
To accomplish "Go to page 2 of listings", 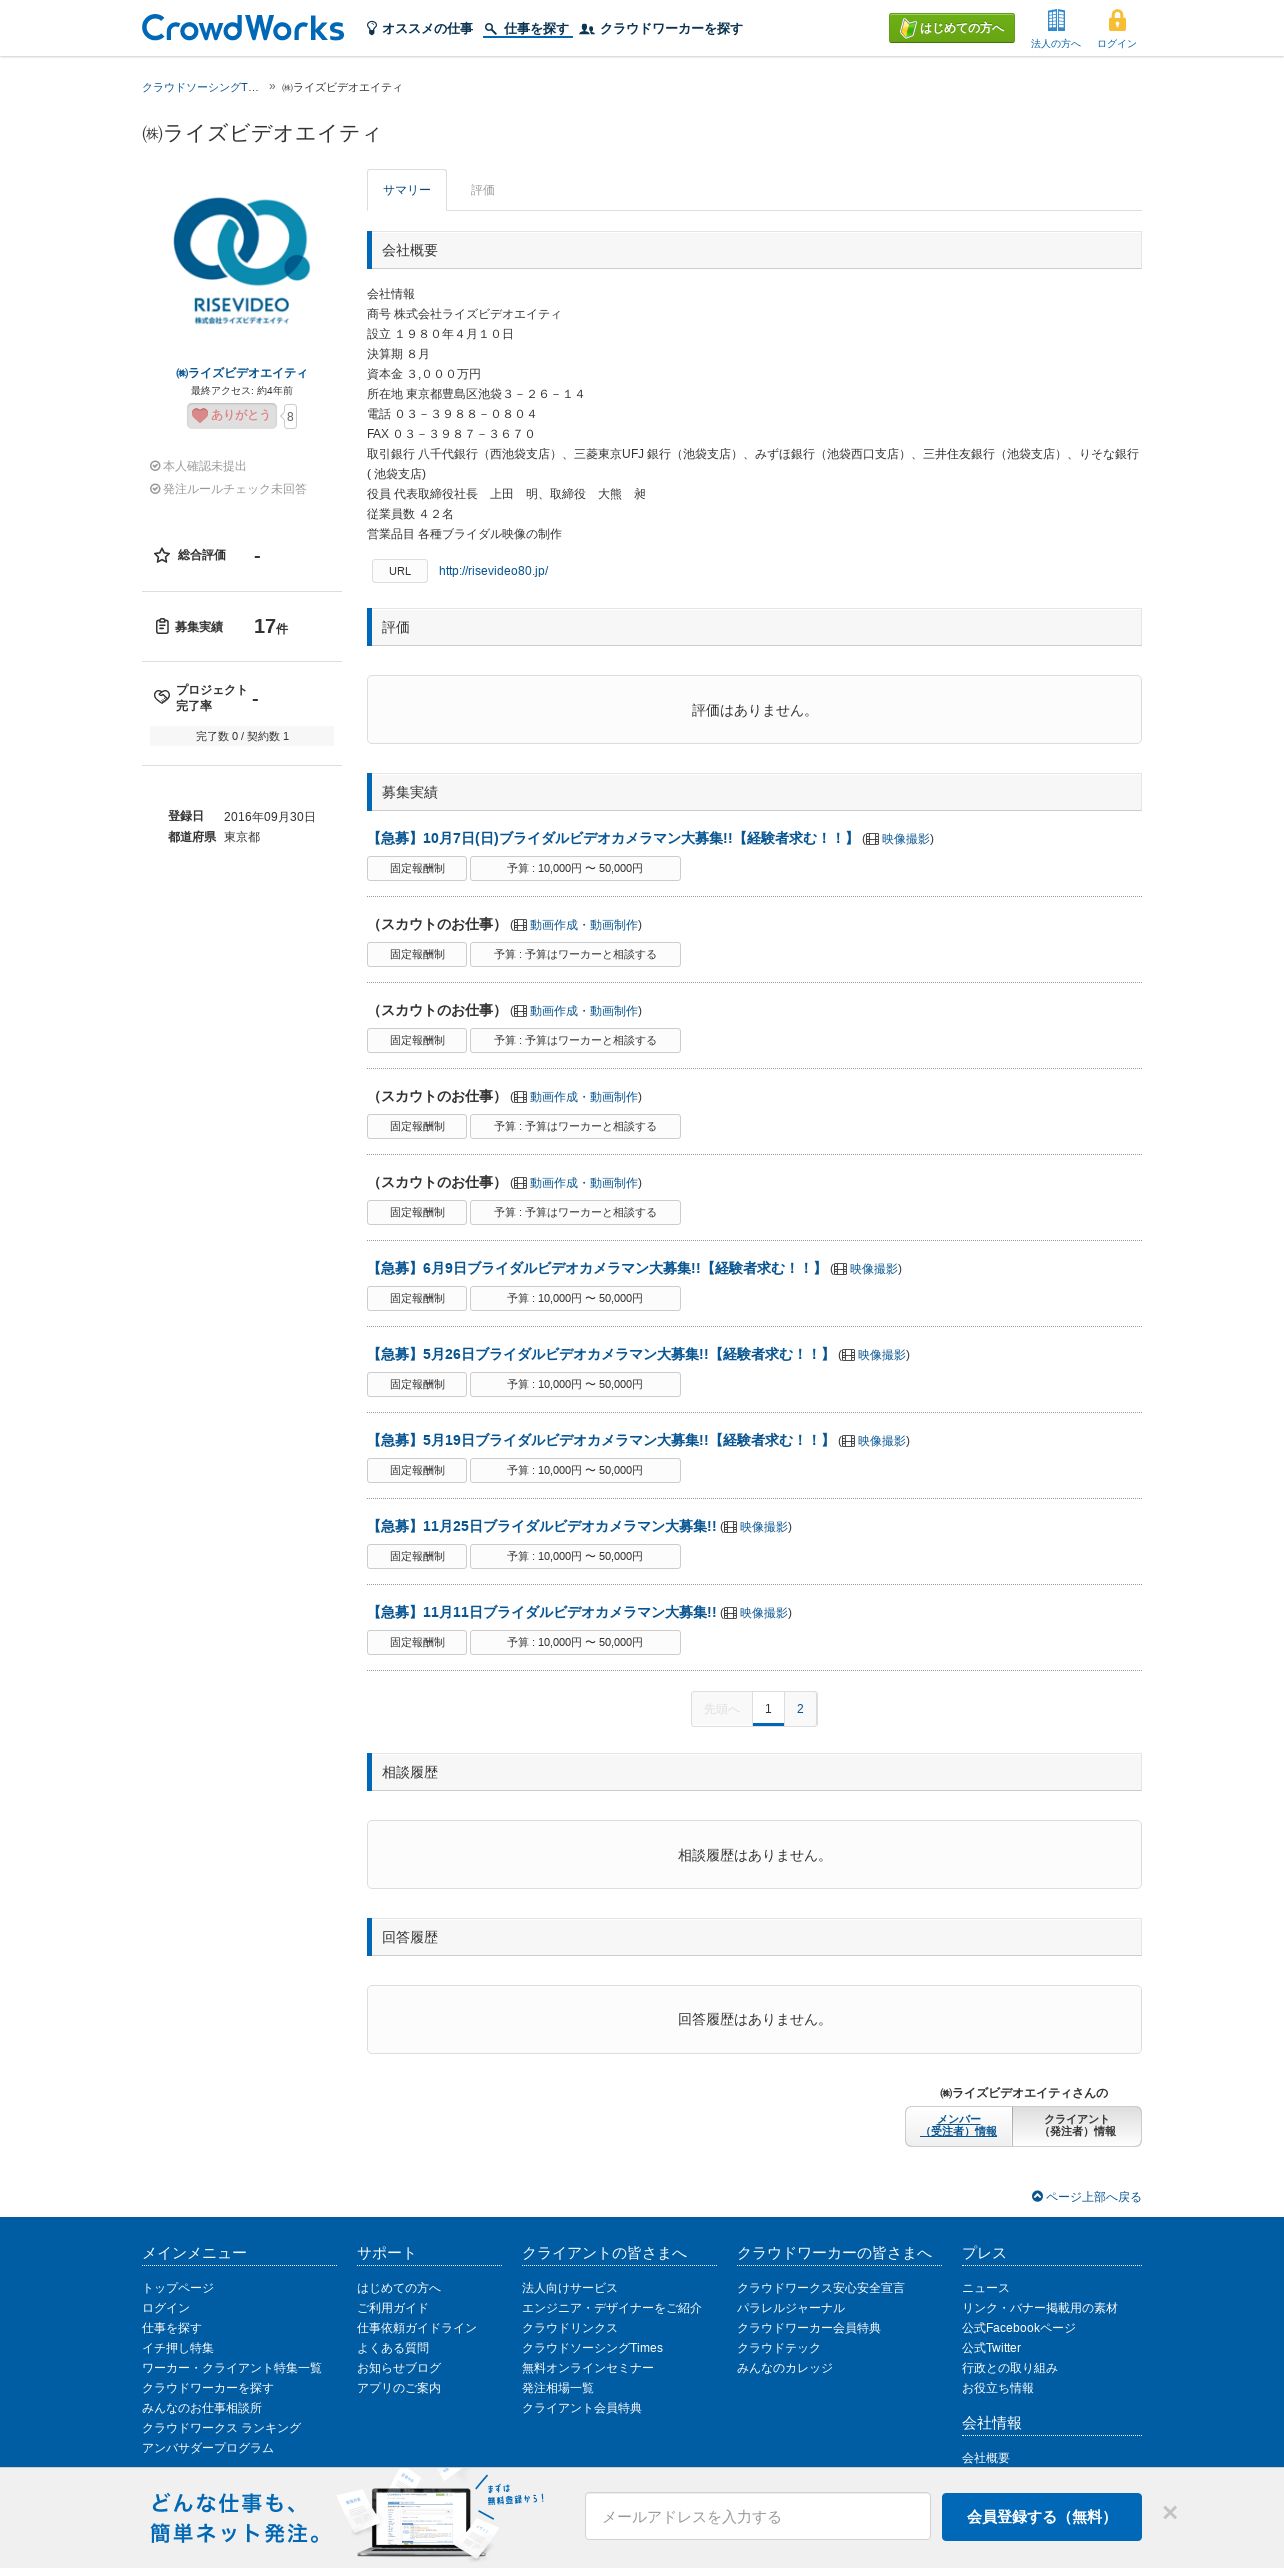I will tap(800, 1709).
